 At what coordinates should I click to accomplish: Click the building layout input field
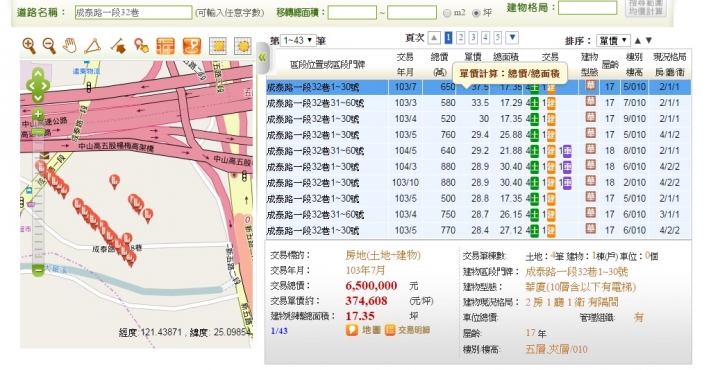tap(587, 8)
